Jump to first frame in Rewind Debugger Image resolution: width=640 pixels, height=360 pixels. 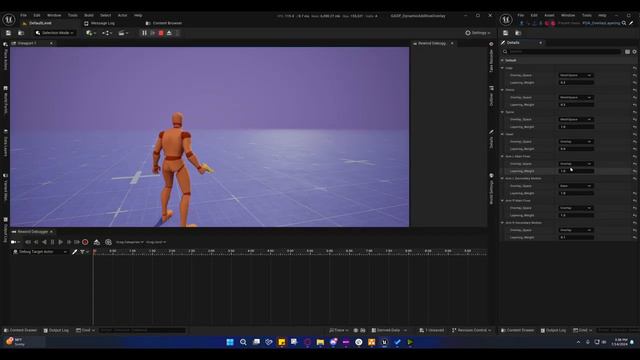pyautogui.click(x=28, y=242)
